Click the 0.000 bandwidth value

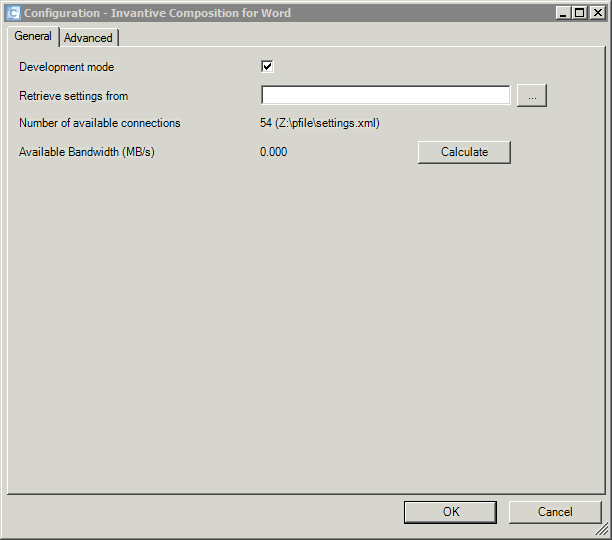pos(274,152)
